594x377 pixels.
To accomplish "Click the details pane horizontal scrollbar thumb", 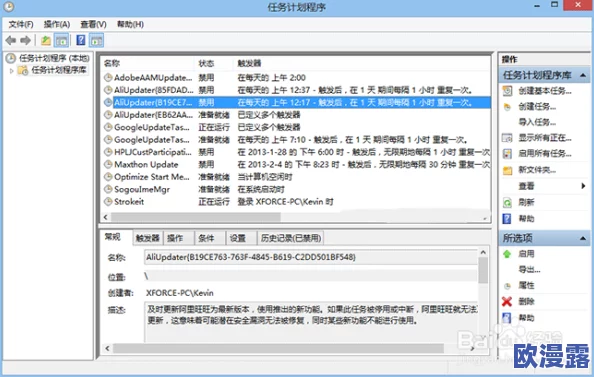I will point(278,348).
